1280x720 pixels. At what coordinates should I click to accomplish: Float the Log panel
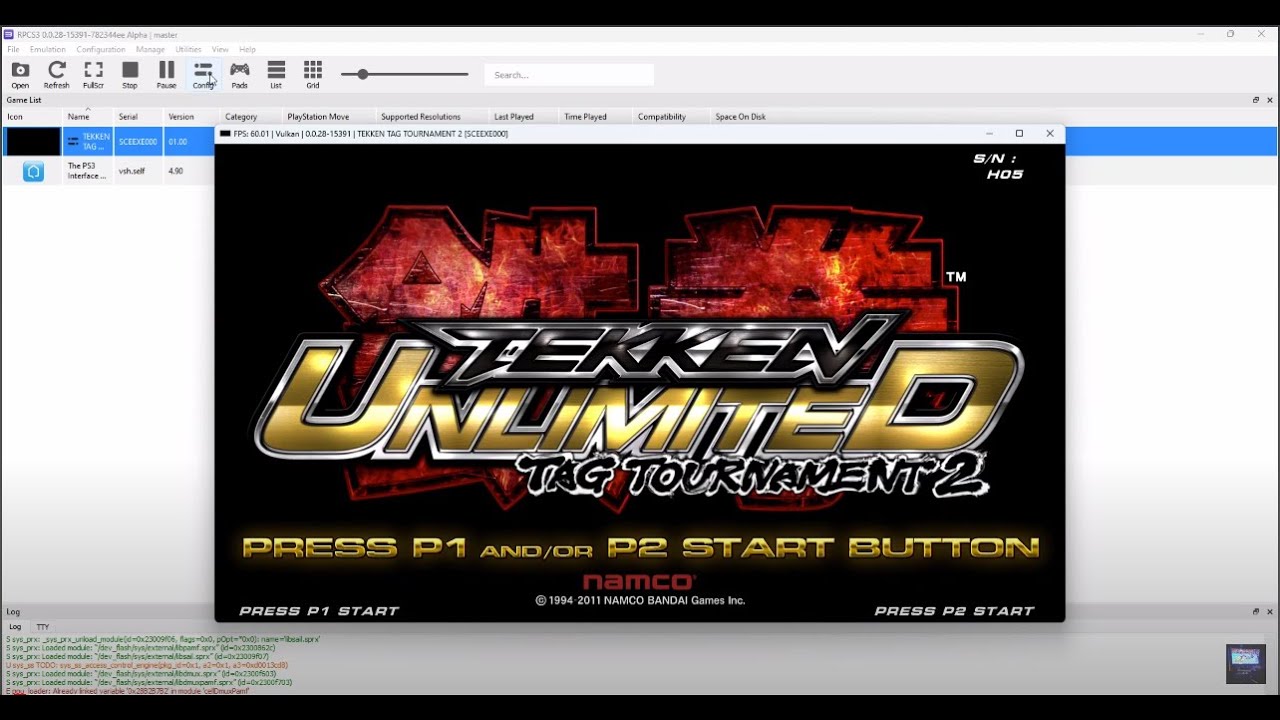pyautogui.click(x=1256, y=611)
